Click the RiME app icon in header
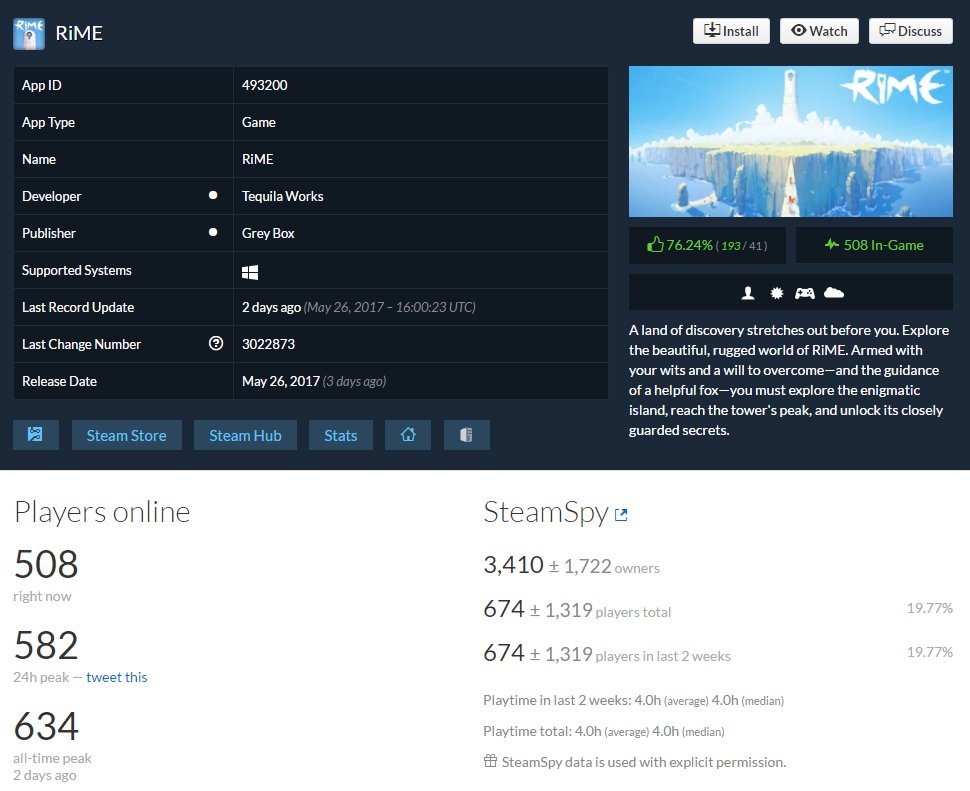 (28, 33)
